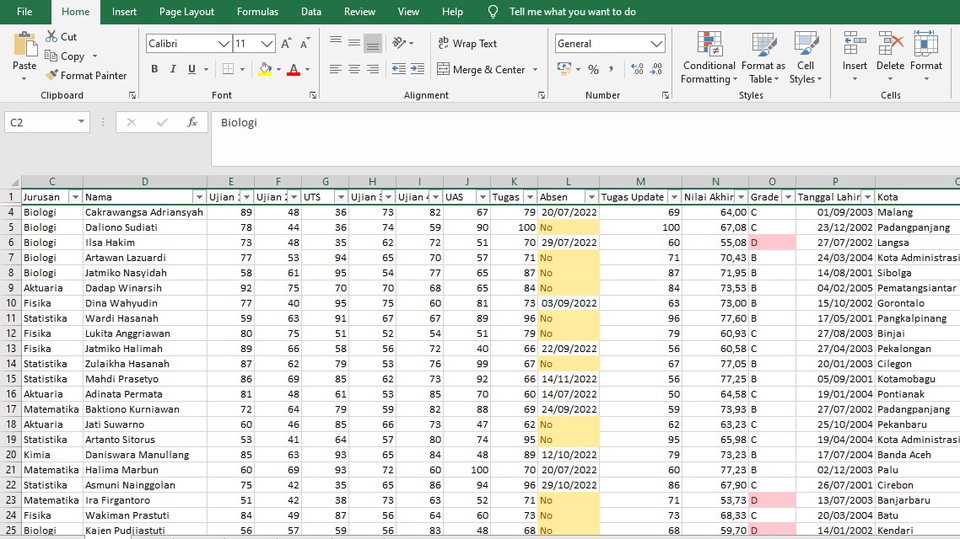The image size is (960, 539).
Task: Top align the cell contents
Action: click(x=336, y=42)
